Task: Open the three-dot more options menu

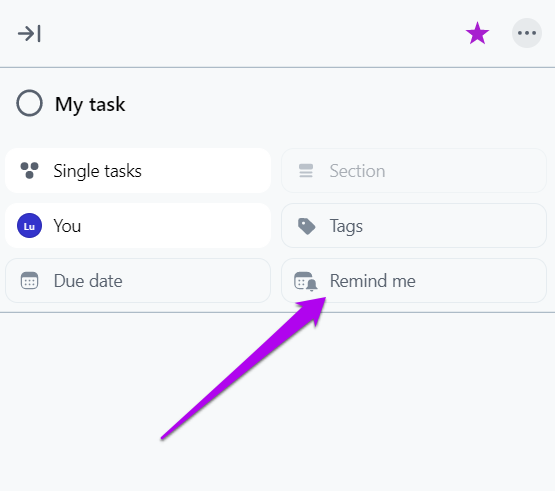Action: click(527, 33)
